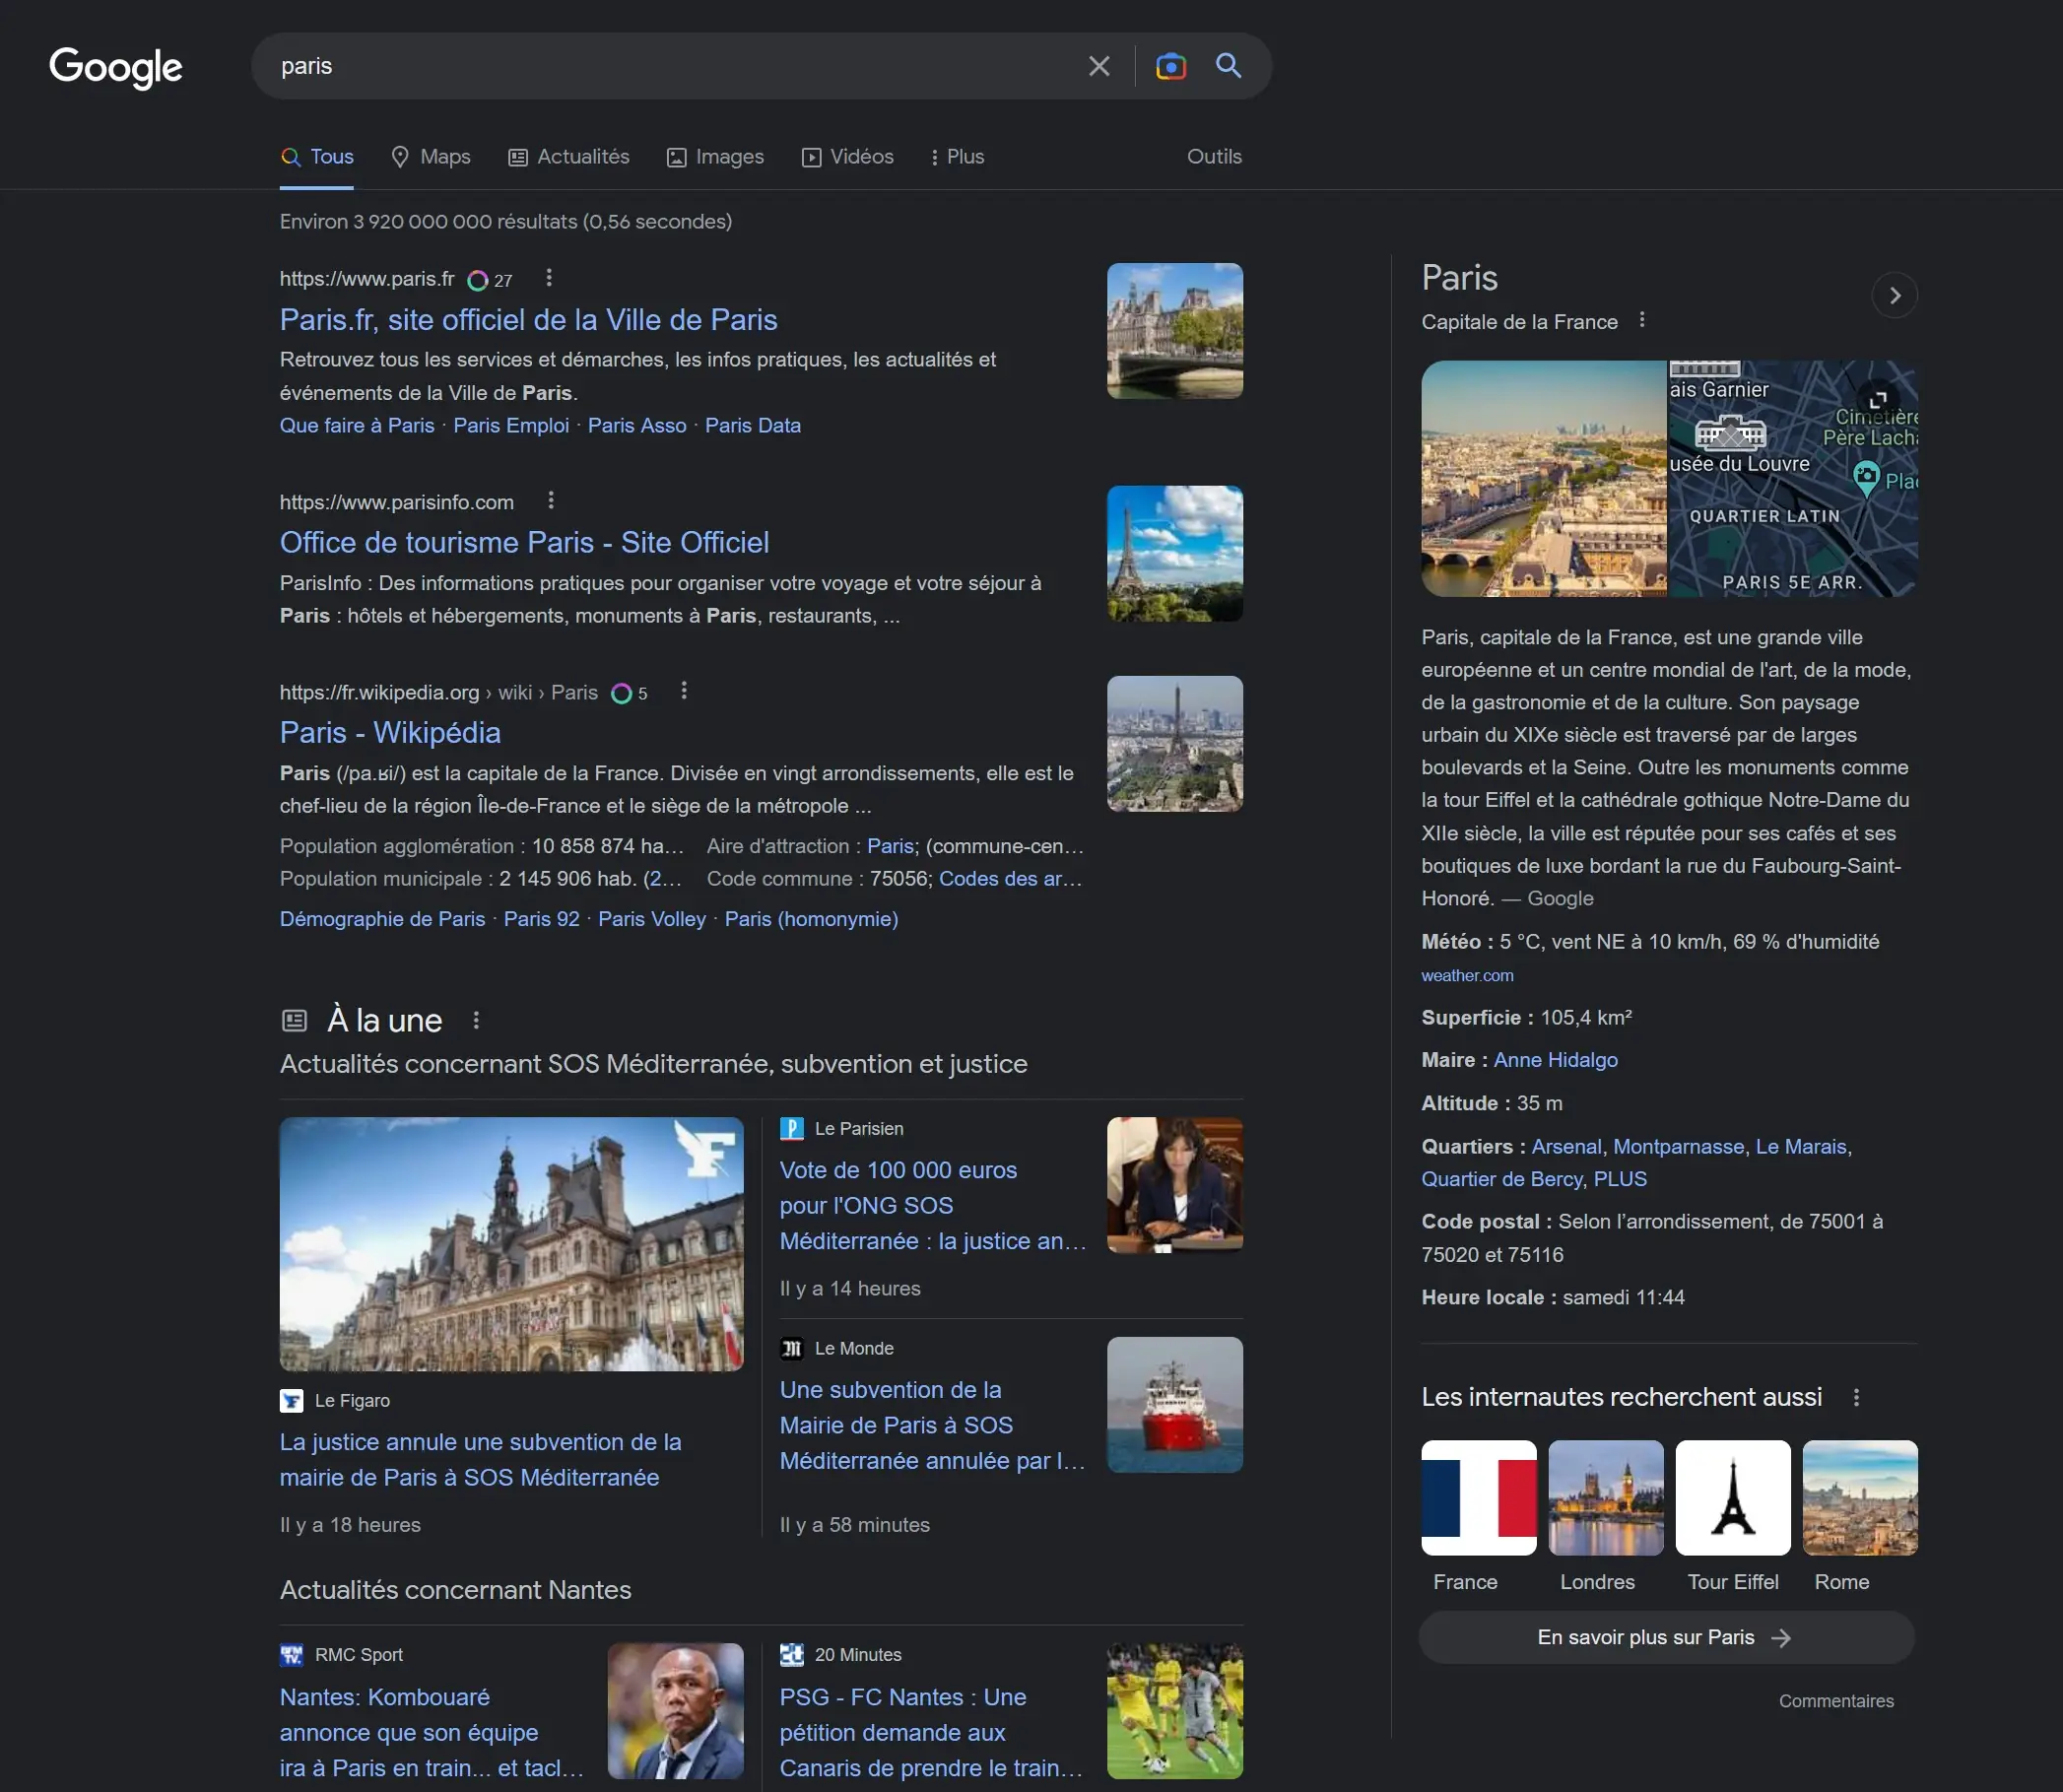Open Office de tourisme Paris result
This screenshot has width=2063, height=1792.
[524, 542]
